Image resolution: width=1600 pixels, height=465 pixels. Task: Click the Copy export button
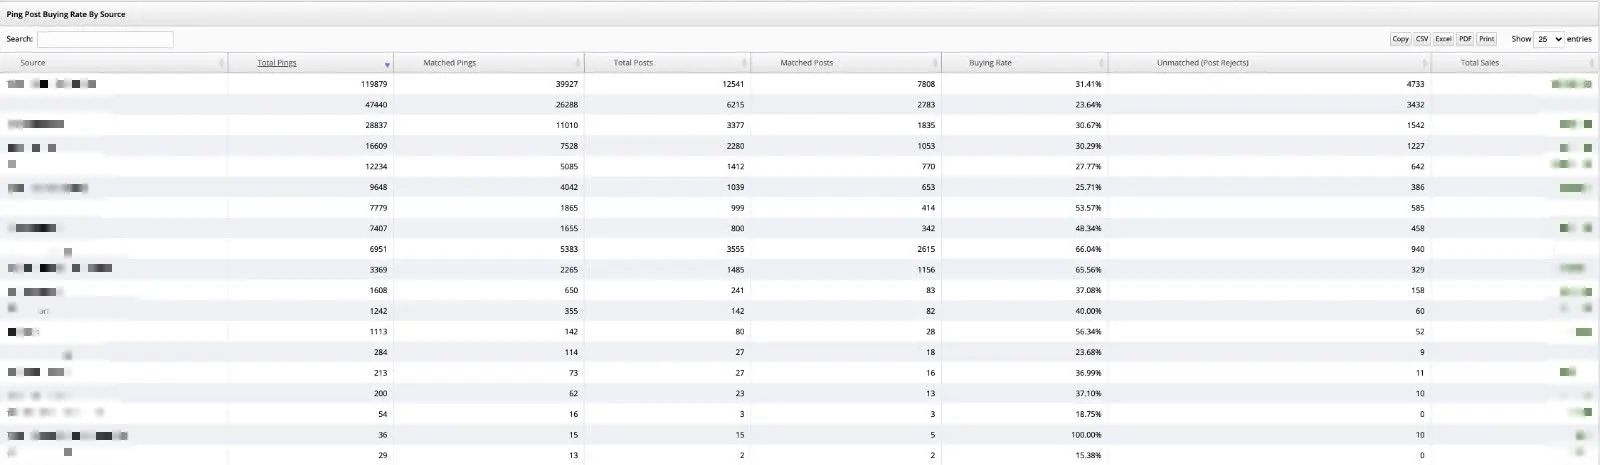(x=1400, y=39)
